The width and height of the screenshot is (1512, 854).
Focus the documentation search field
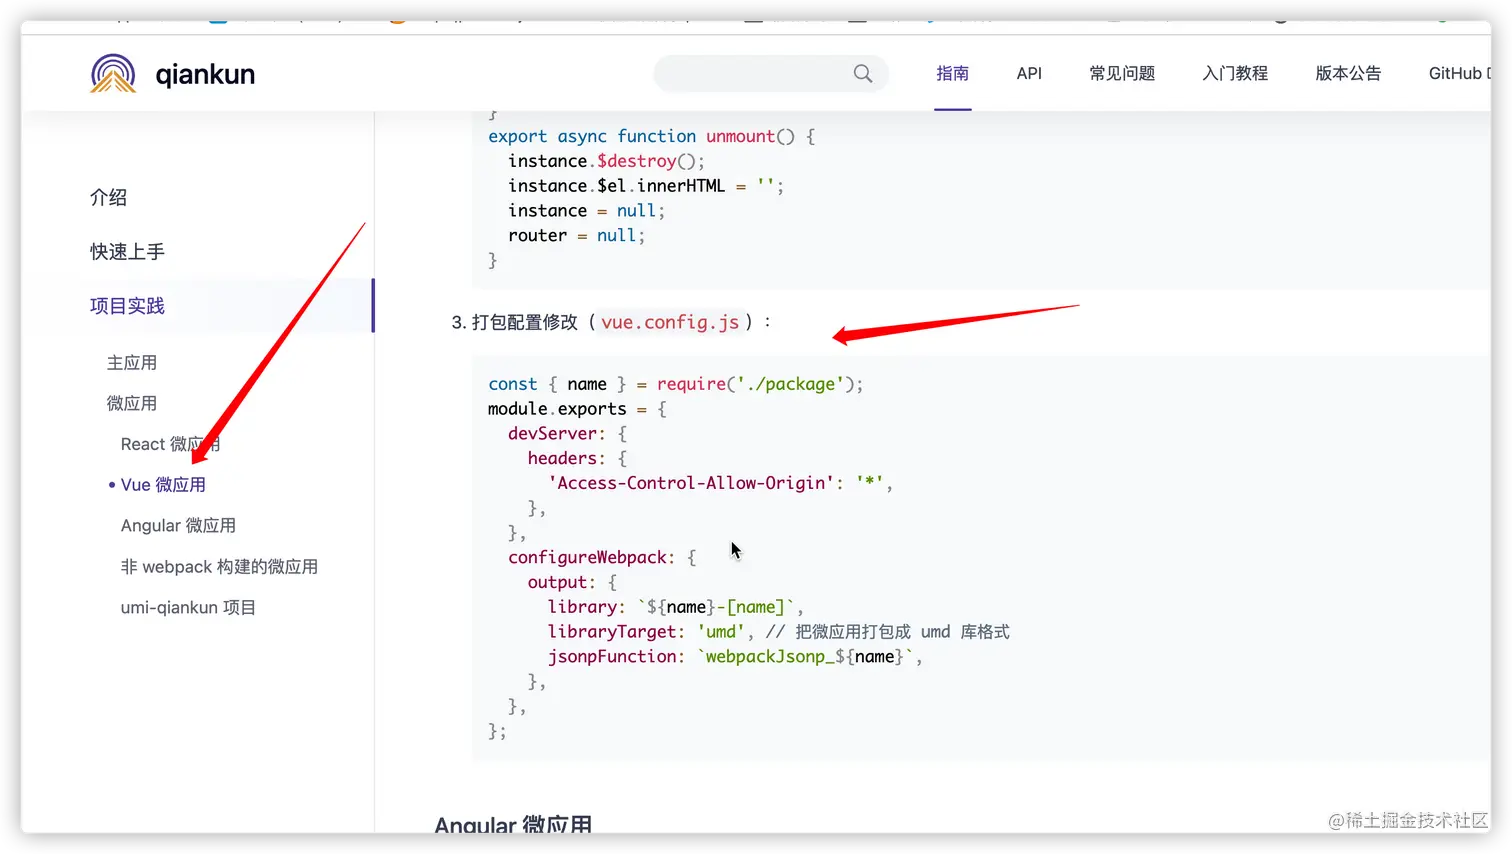pyautogui.click(x=770, y=74)
